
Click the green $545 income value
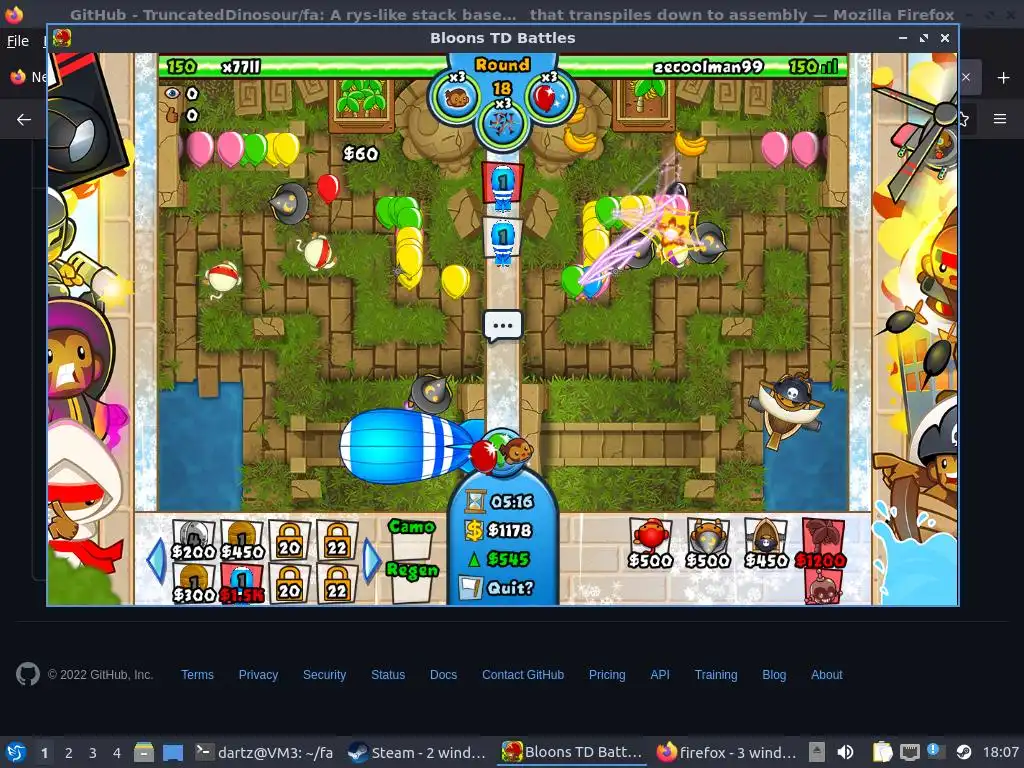pos(508,558)
